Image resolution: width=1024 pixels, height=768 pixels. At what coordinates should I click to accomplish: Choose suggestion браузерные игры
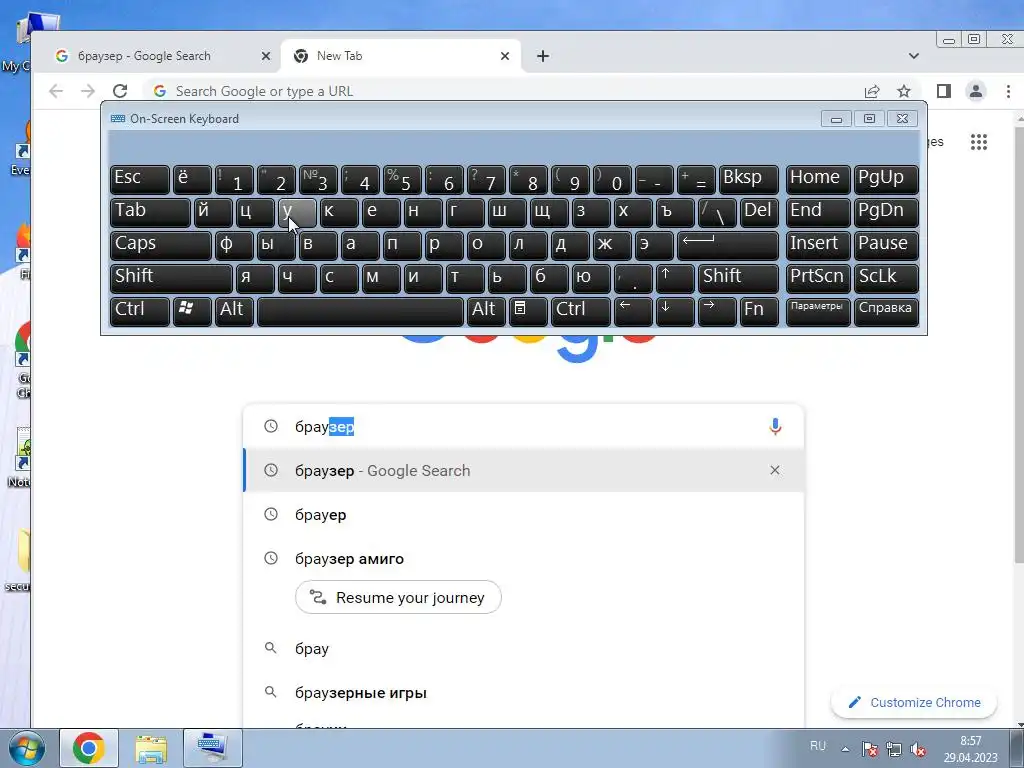pyautogui.click(x=523, y=692)
